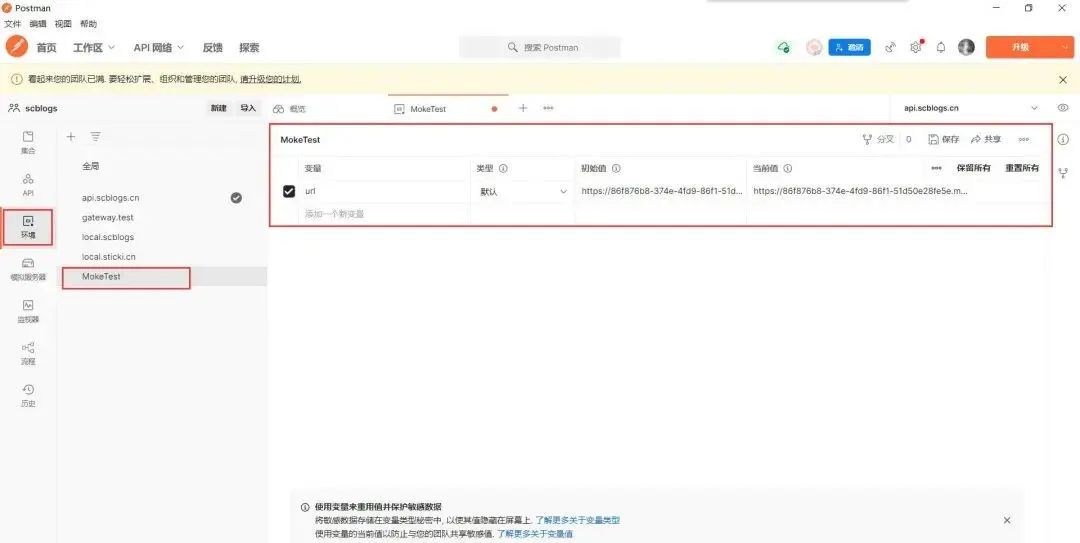
Task: Open the Collections sidebar icon
Action: 28,142
